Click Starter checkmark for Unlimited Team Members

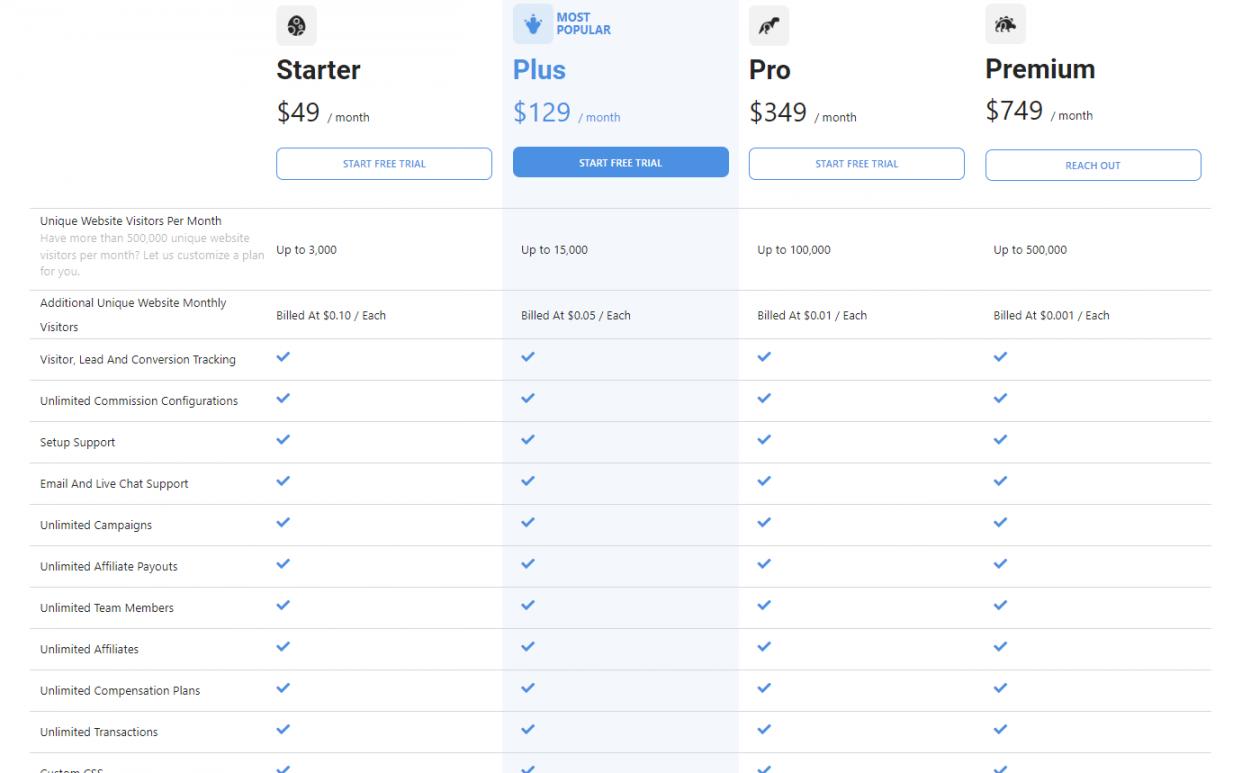[x=283, y=605]
